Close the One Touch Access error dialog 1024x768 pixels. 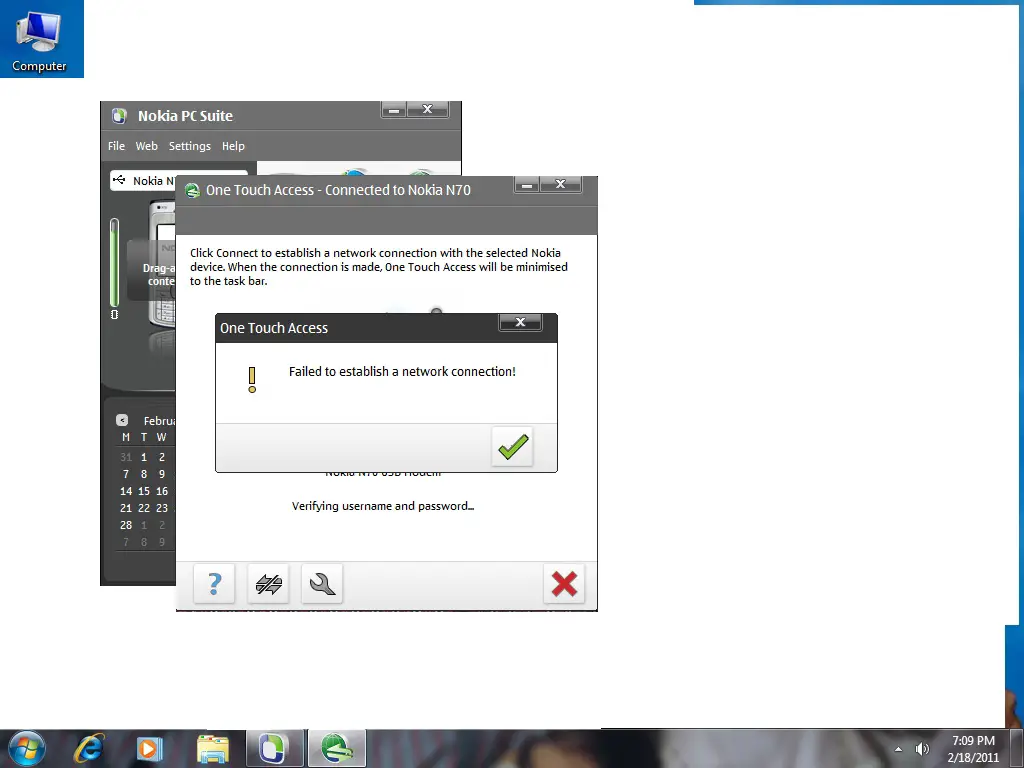pyautogui.click(x=520, y=322)
